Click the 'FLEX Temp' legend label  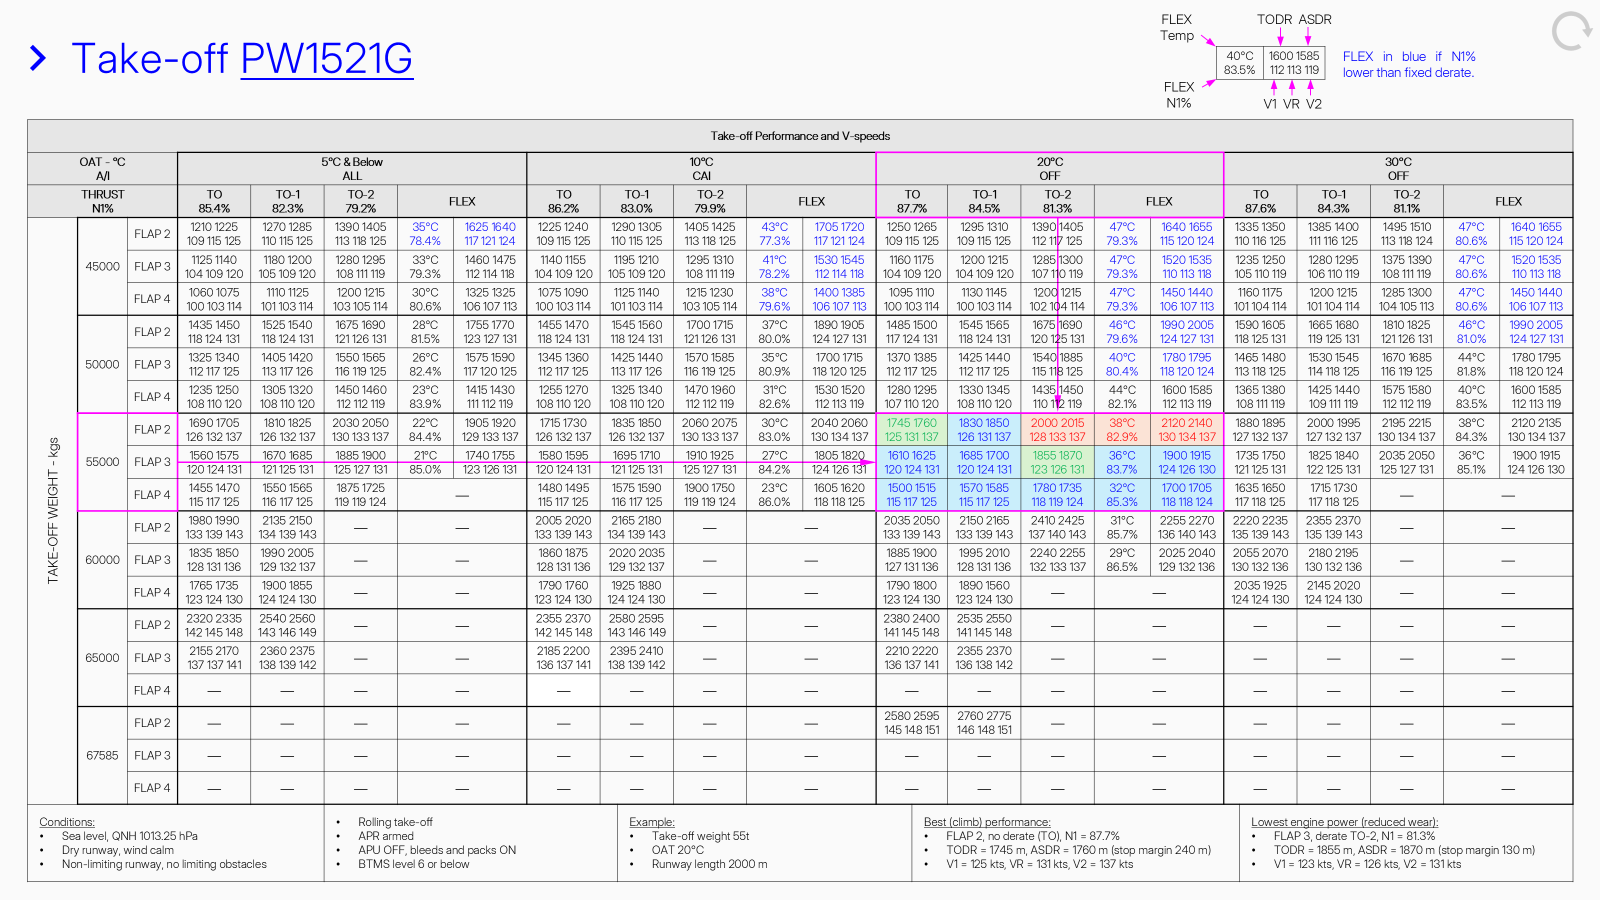point(1177,27)
